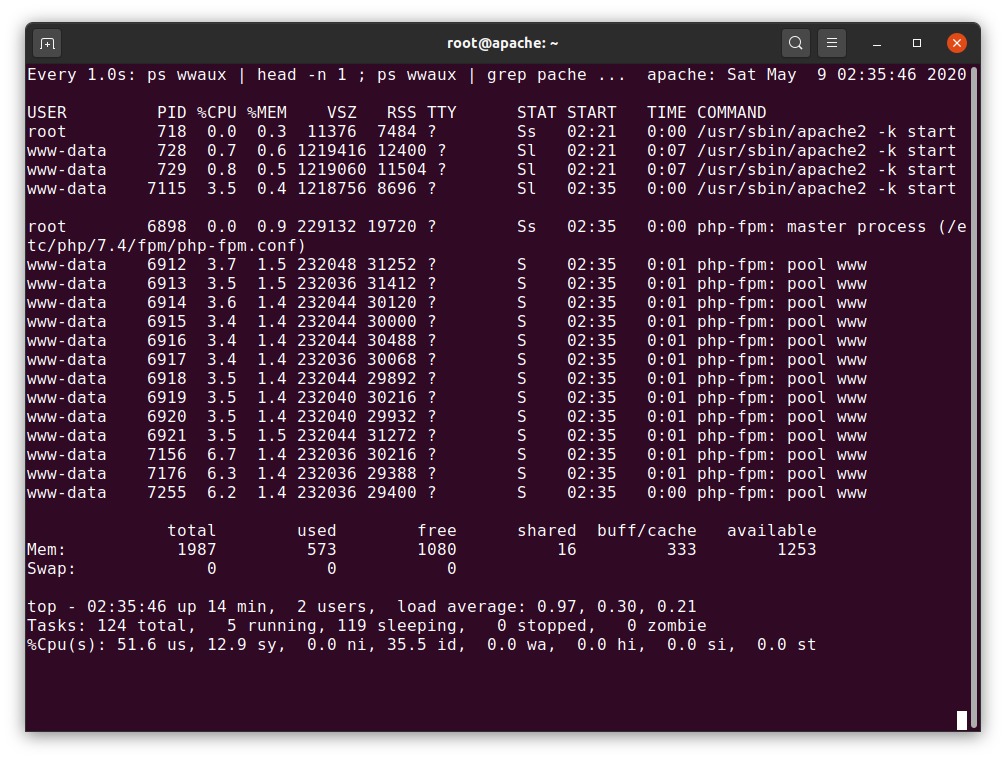Click RSS value 19720 of php-fpm master
The width and height of the screenshot is (1006, 760).
(x=391, y=226)
